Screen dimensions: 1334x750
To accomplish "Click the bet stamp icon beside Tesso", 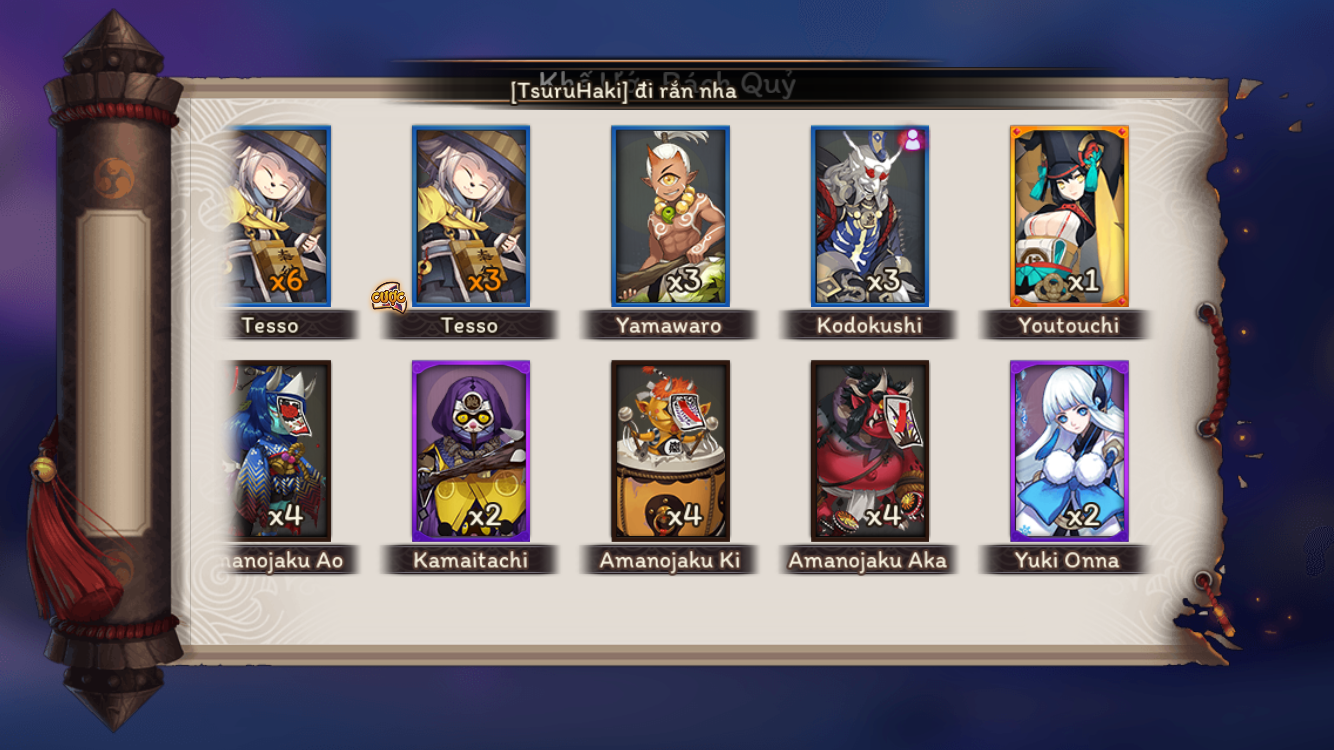I will click(388, 297).
